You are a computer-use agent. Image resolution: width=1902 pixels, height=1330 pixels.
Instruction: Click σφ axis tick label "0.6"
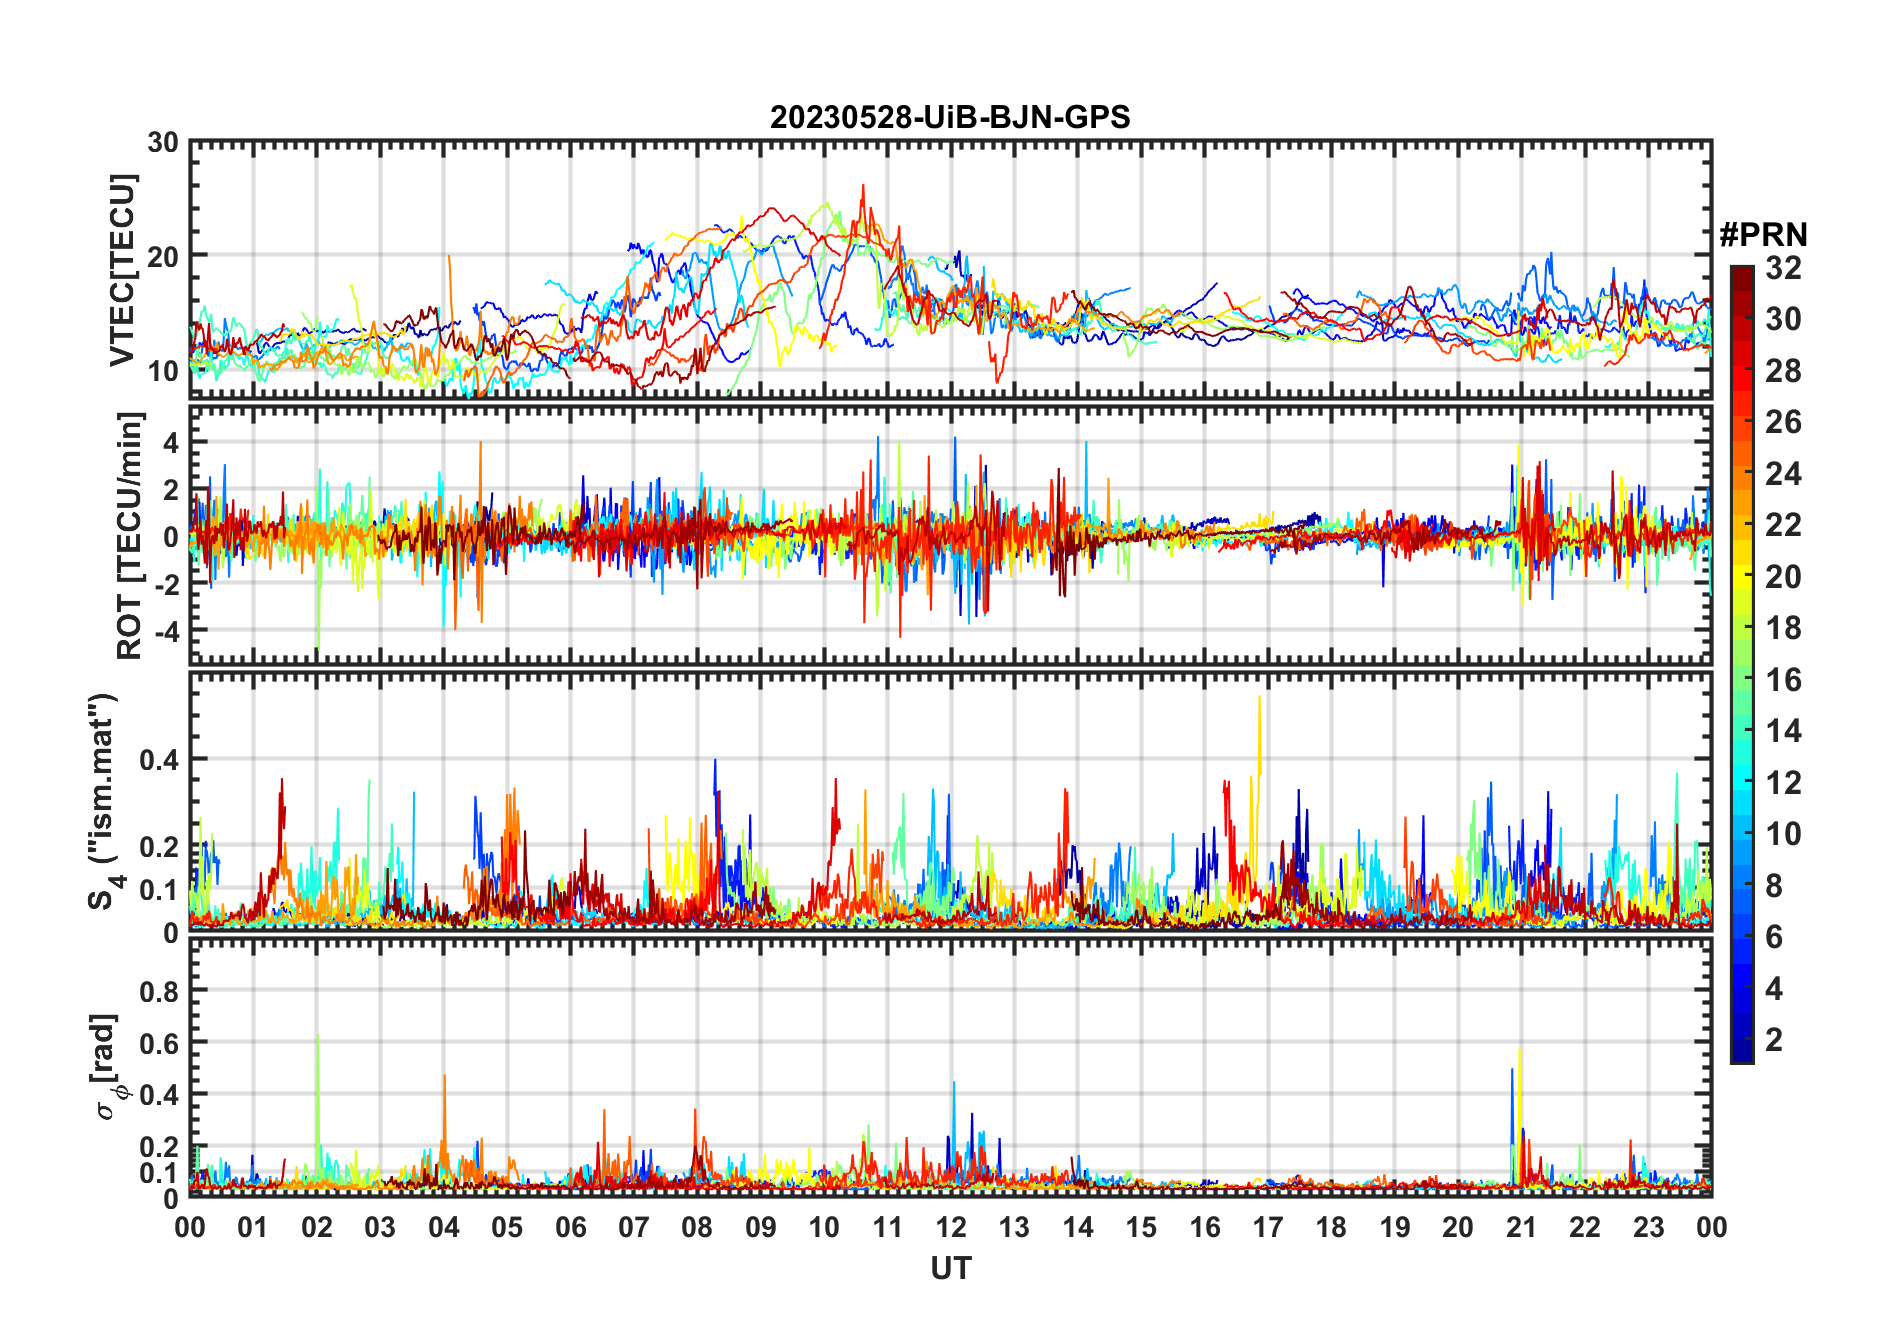pyautogui.click(x=159, y=1043)
